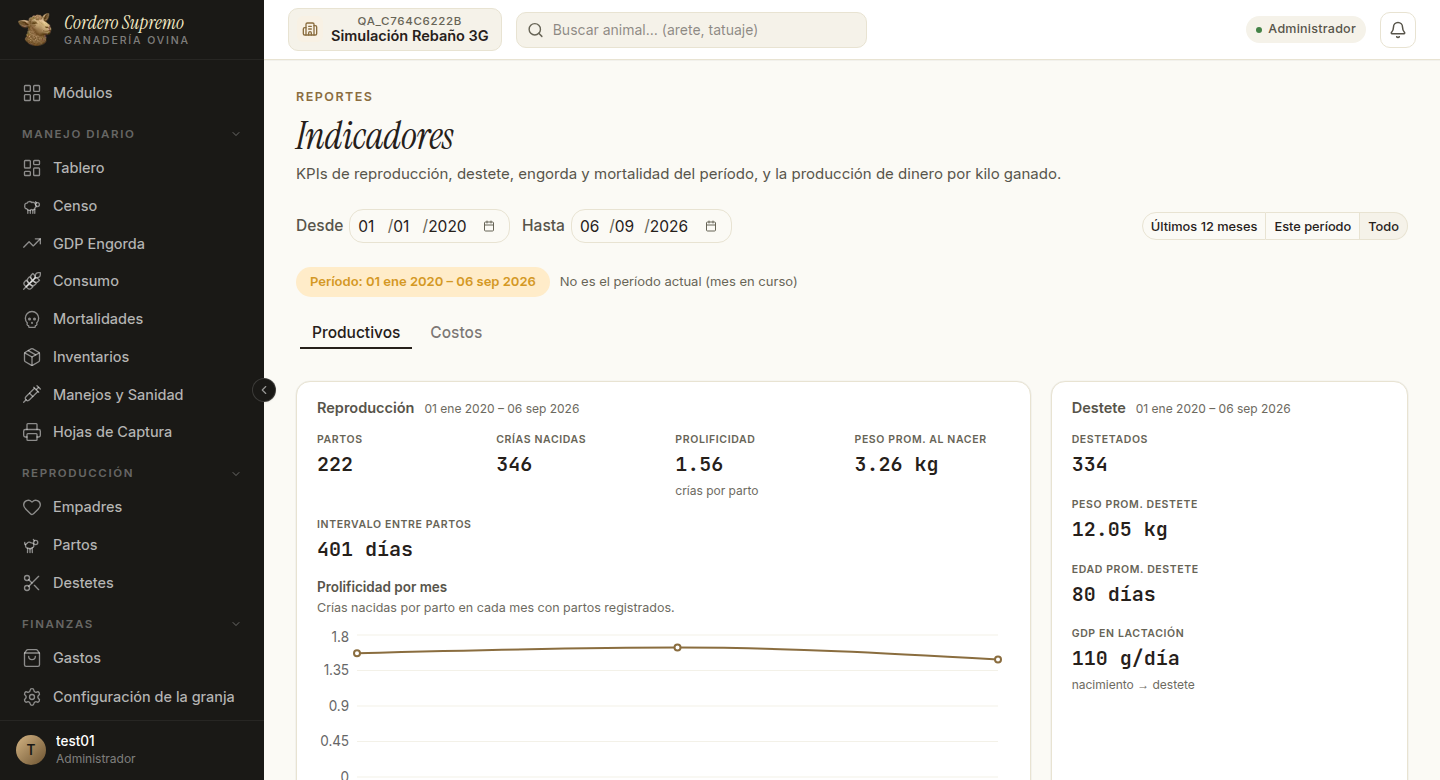This screenshot has width=1440, height=780.
Task: Open the notifications bell icon
Action: tap(1398, 29)
